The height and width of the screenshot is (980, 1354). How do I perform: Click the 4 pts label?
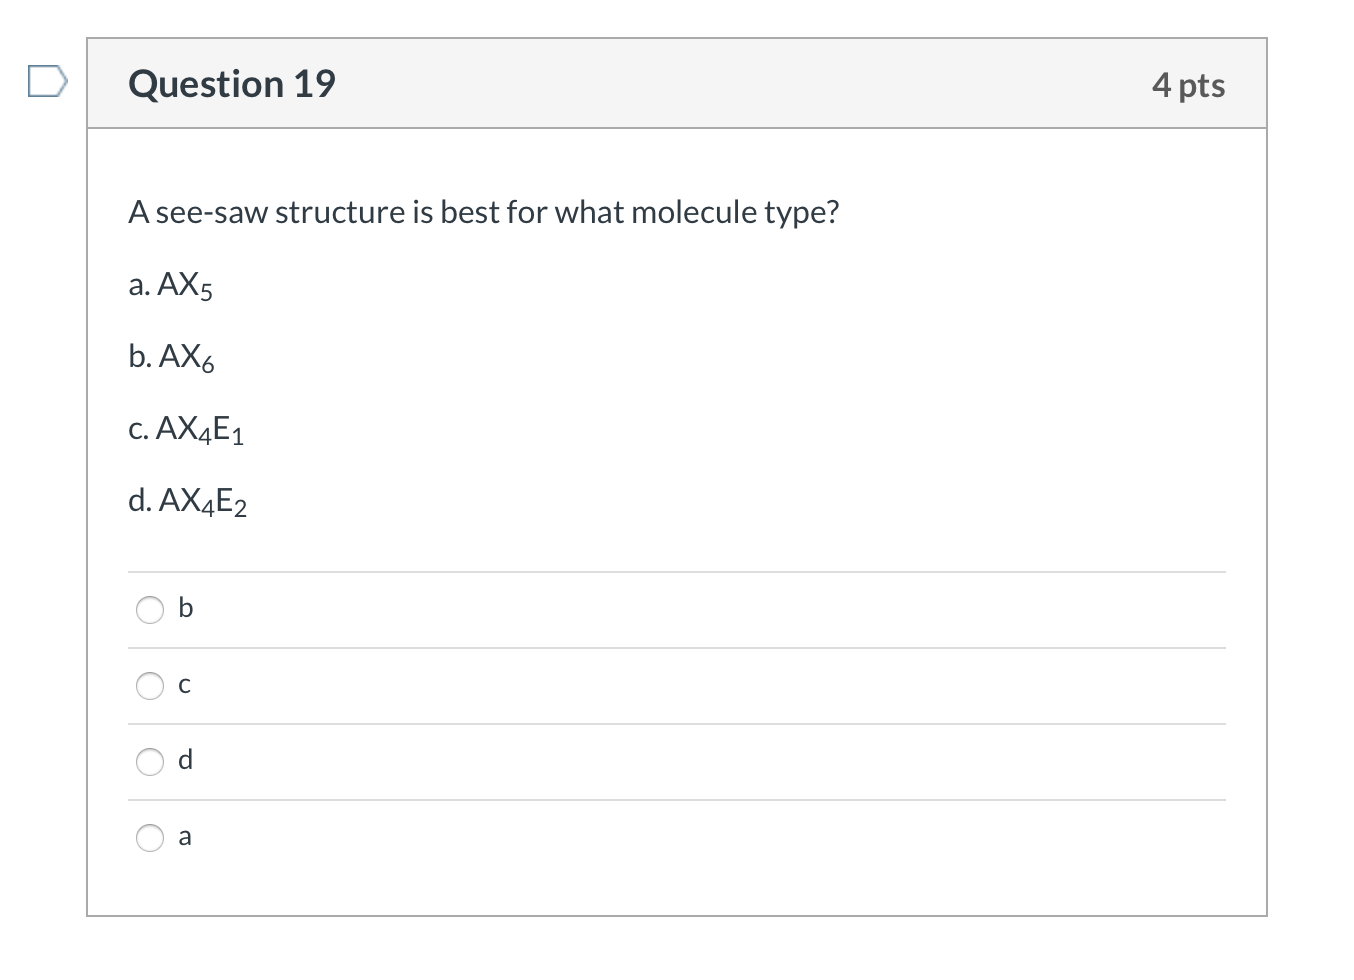click(x=1190, y=85)
